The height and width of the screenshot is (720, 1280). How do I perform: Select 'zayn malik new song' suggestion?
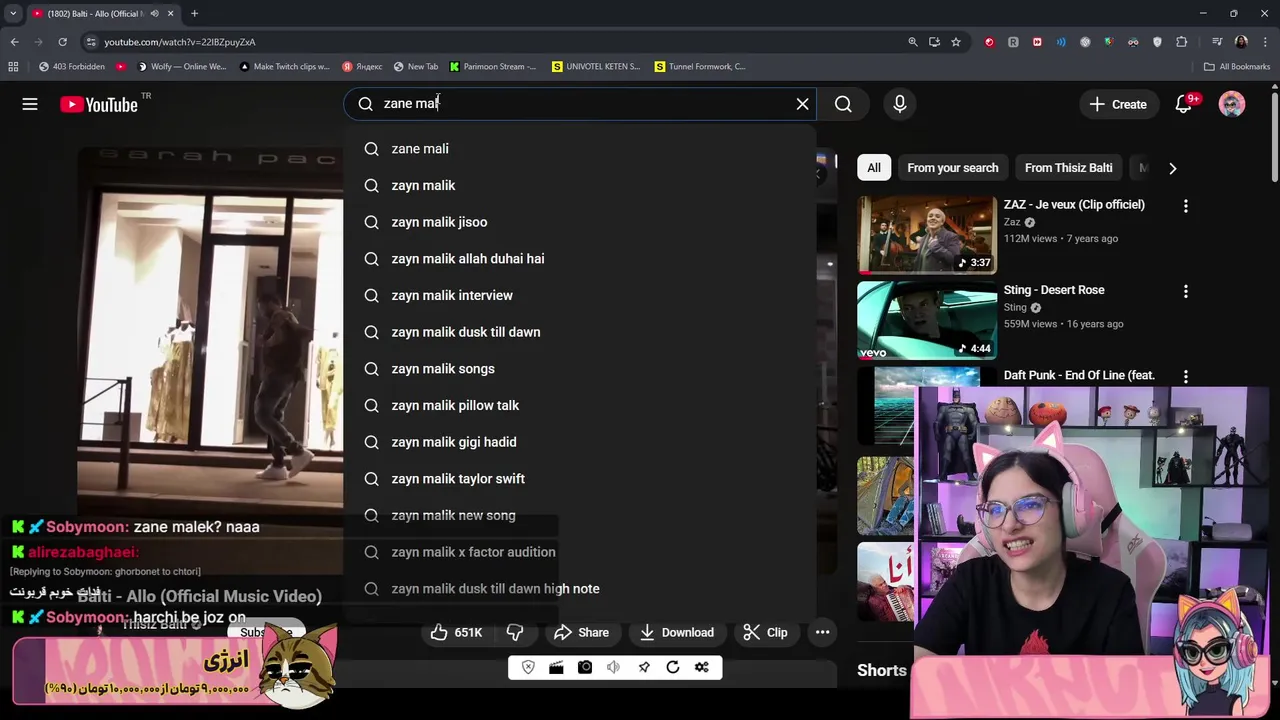(x=580, y=515)
